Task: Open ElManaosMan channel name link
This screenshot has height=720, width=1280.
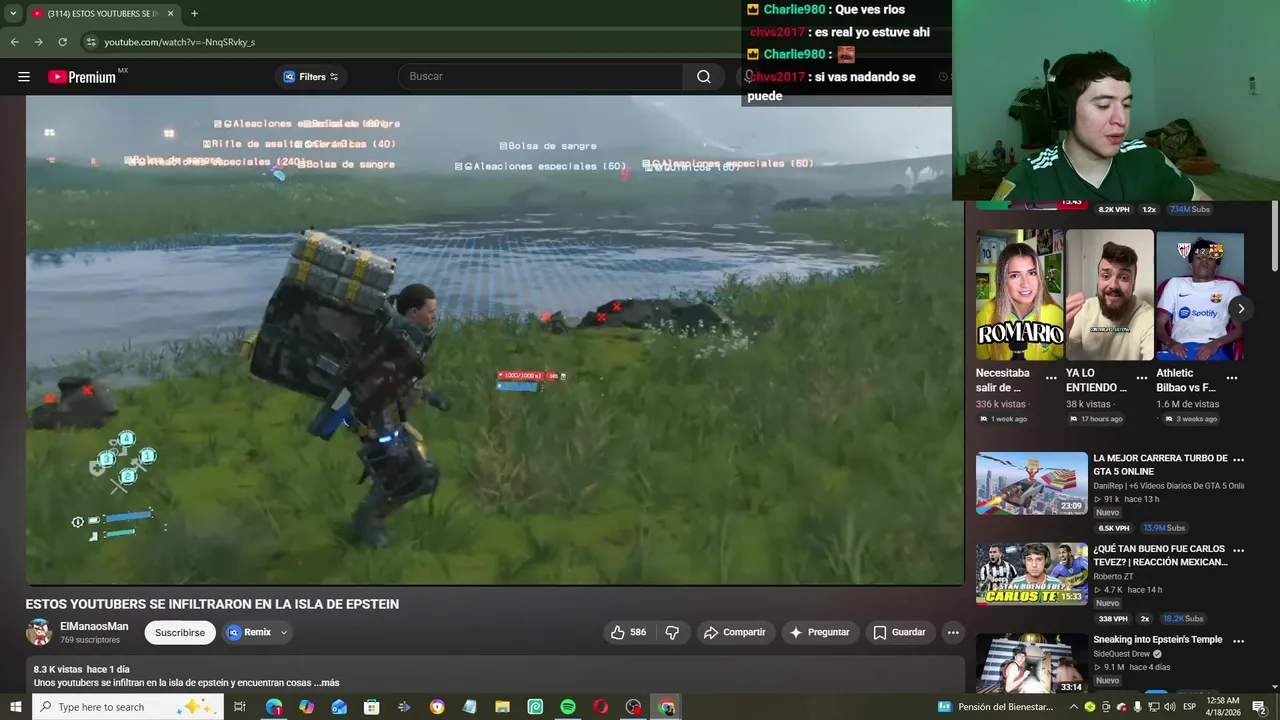Action: 94,626
